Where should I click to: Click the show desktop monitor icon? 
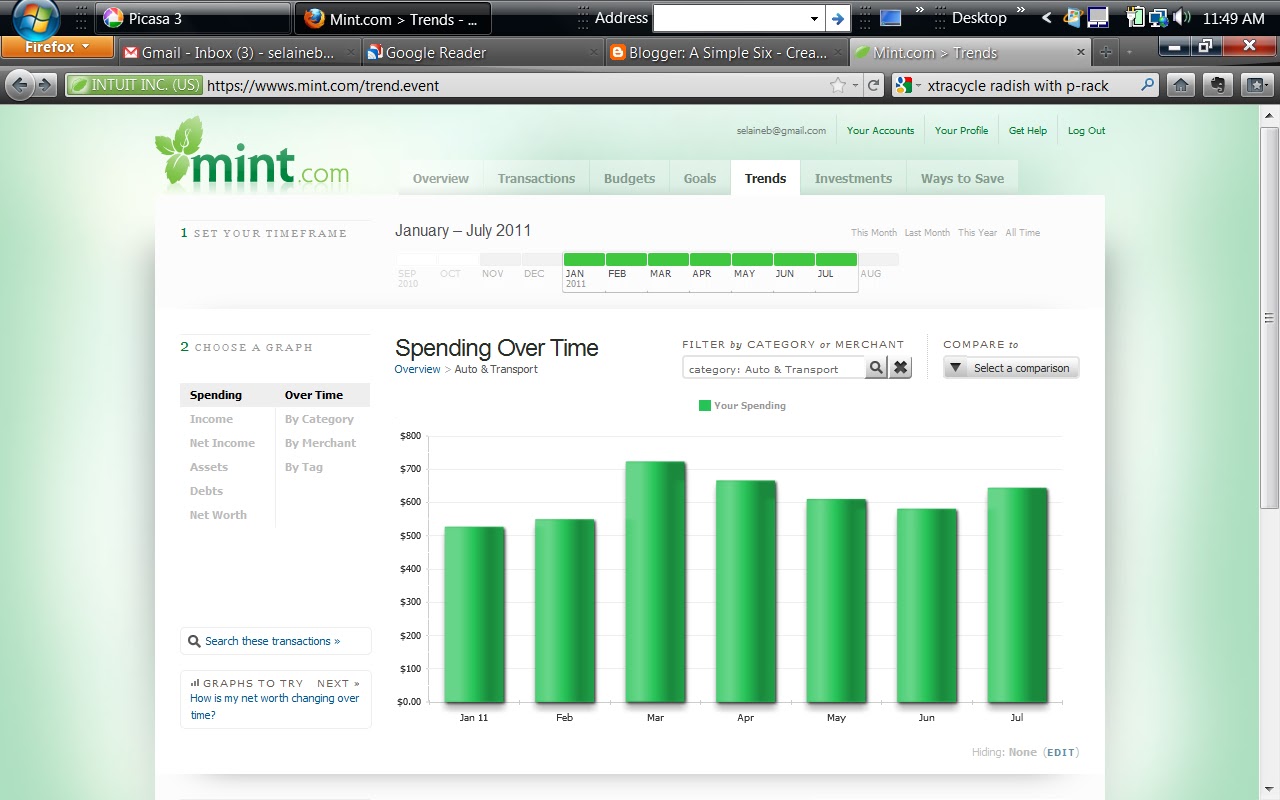890,18
